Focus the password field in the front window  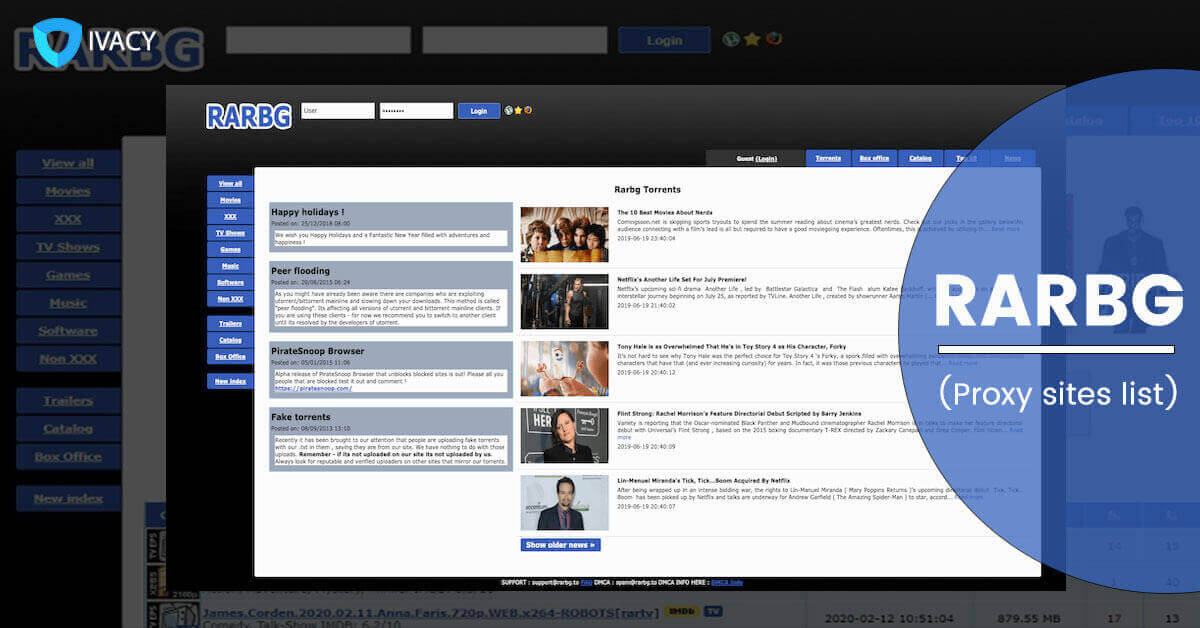pos(416,111)
